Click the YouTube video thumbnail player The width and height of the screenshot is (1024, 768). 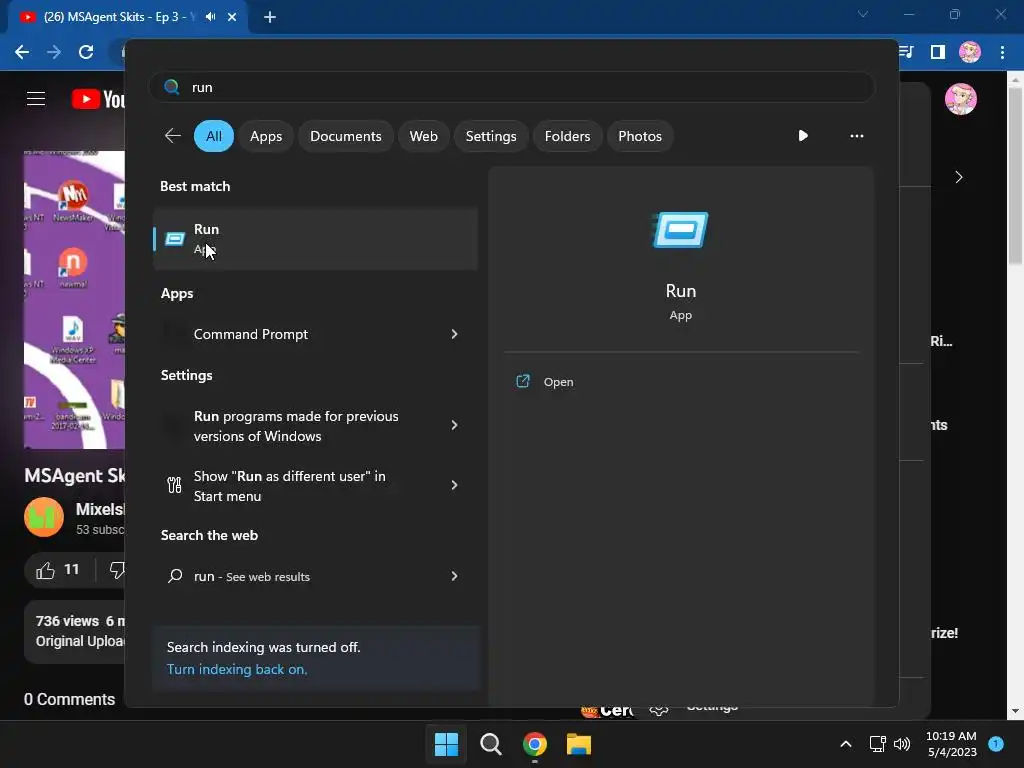pos(74,300)
